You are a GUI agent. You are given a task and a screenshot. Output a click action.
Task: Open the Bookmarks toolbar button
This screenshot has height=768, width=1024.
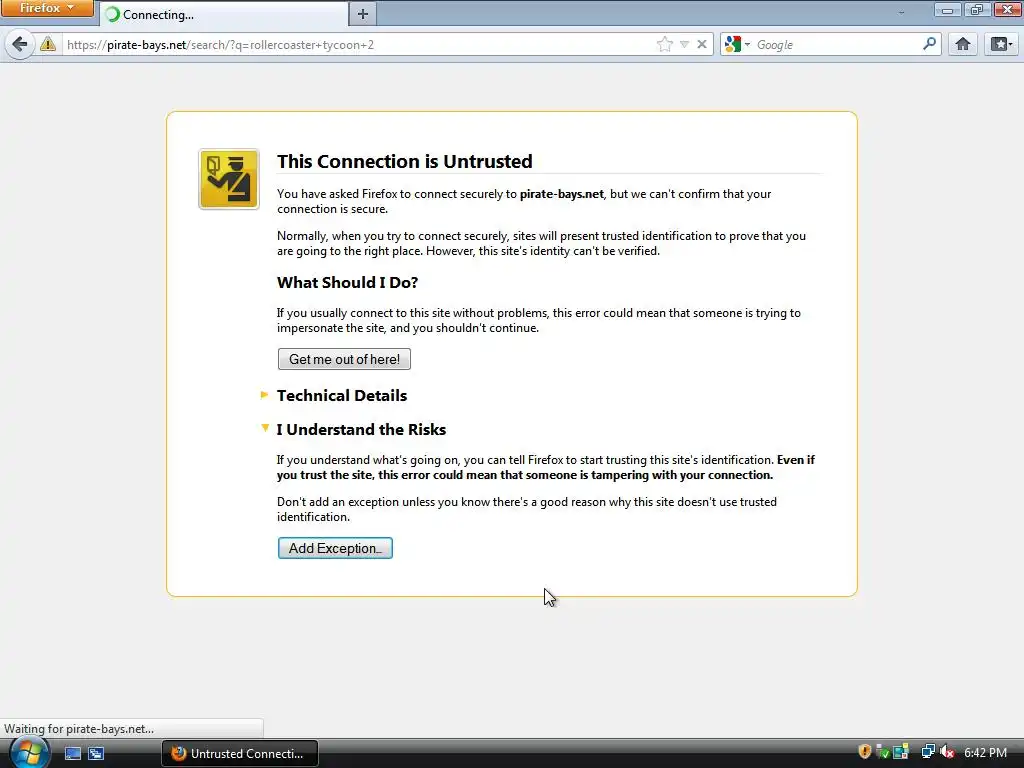(1001, 44)
